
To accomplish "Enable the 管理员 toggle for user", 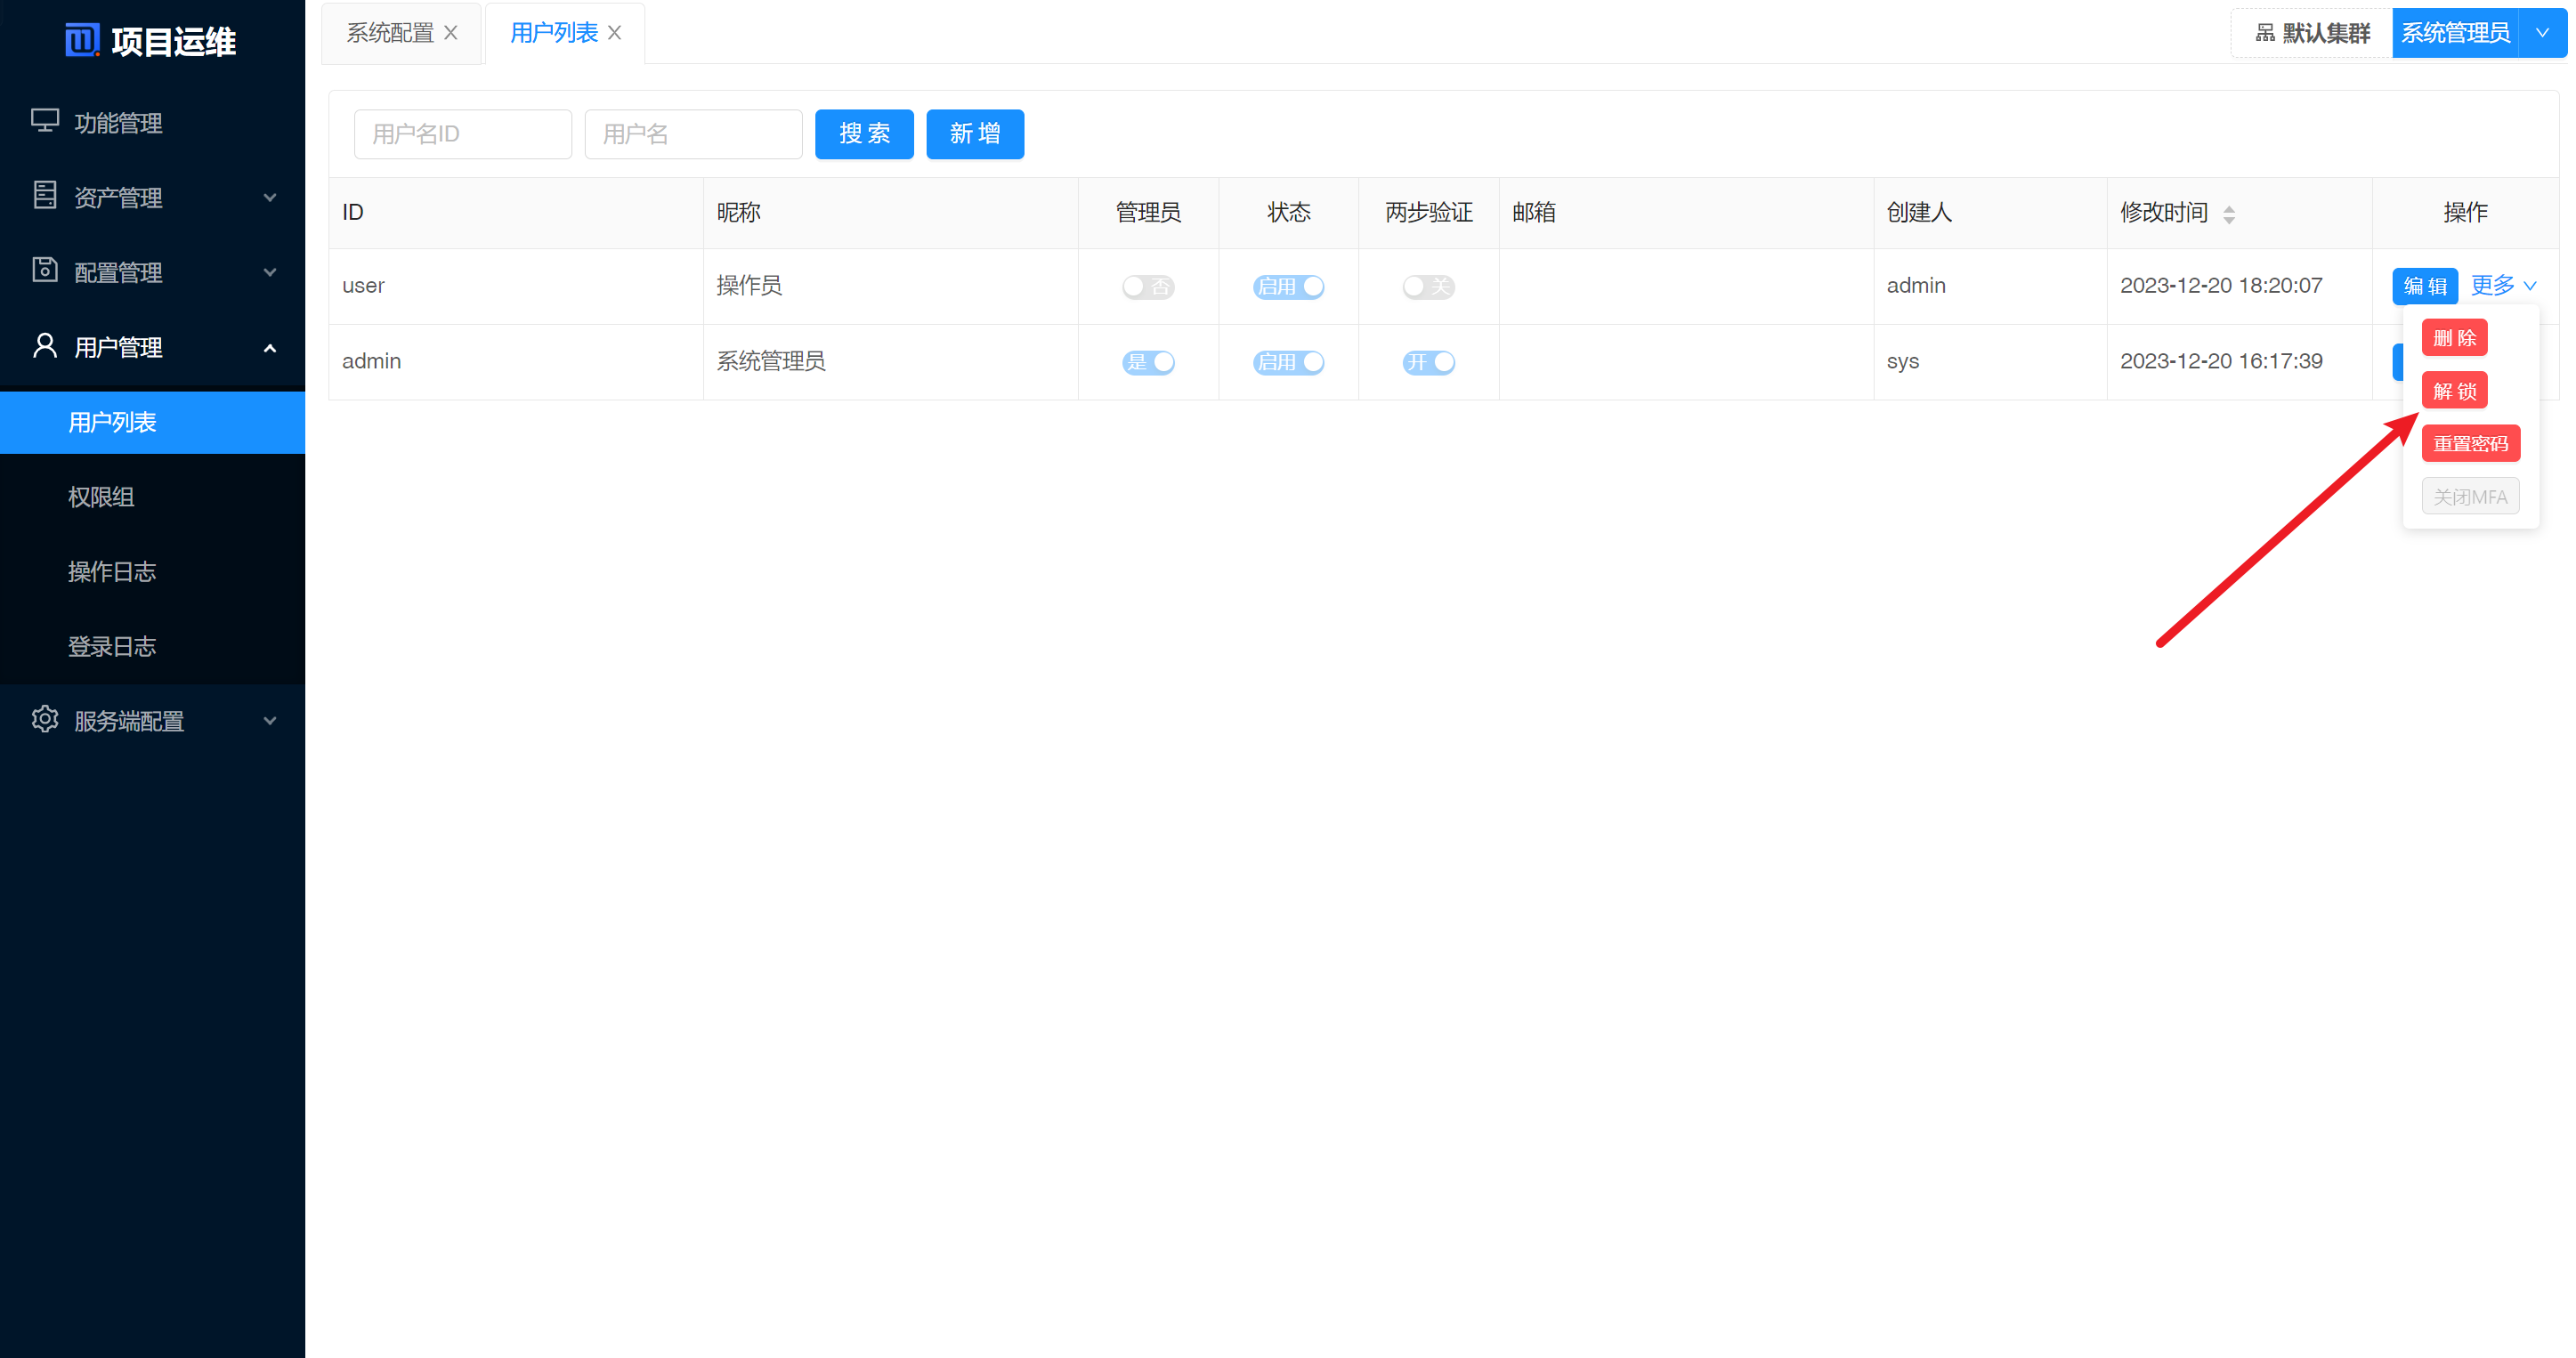I will (x=1148, y=286).
